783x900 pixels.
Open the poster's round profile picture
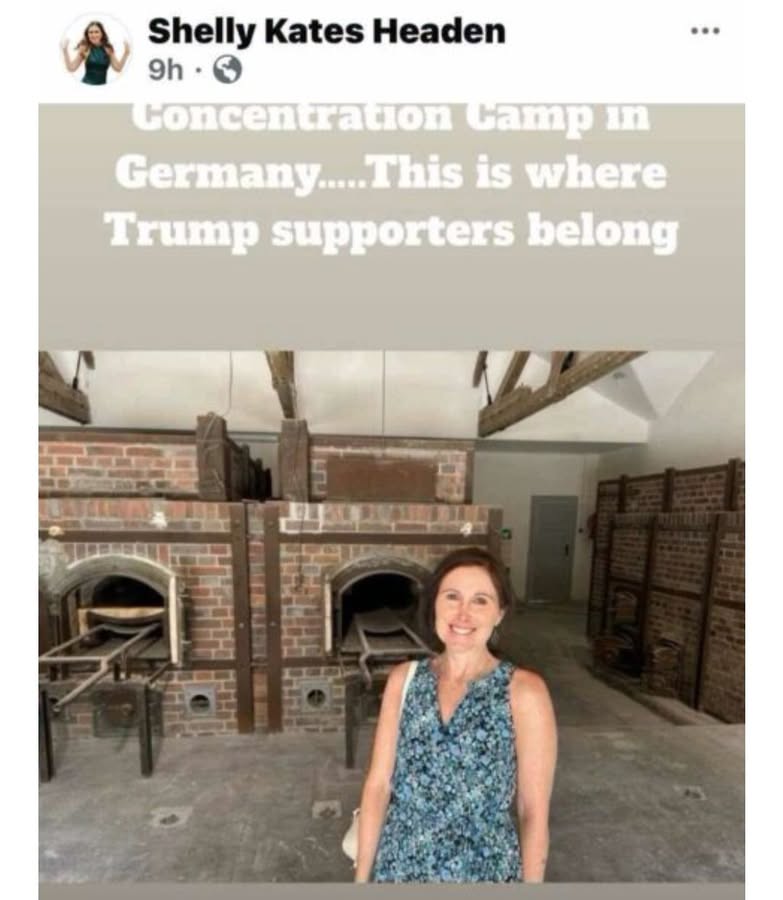pyautogui.click(x=96, y=51)
